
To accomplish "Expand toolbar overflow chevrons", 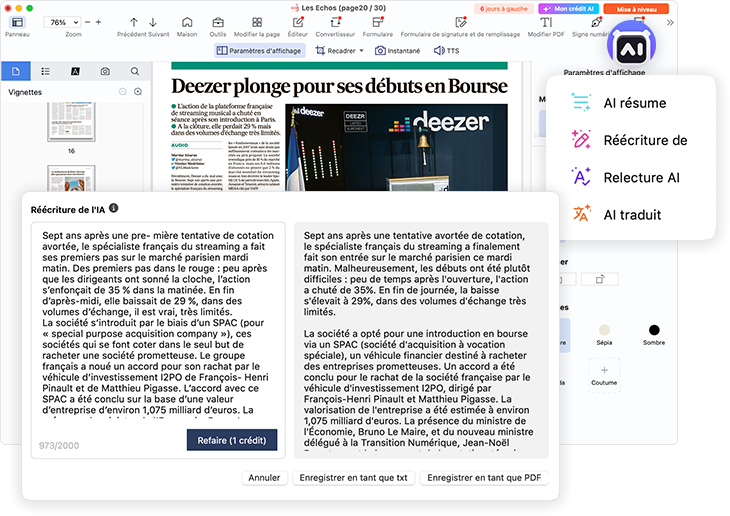I will 669,22.
